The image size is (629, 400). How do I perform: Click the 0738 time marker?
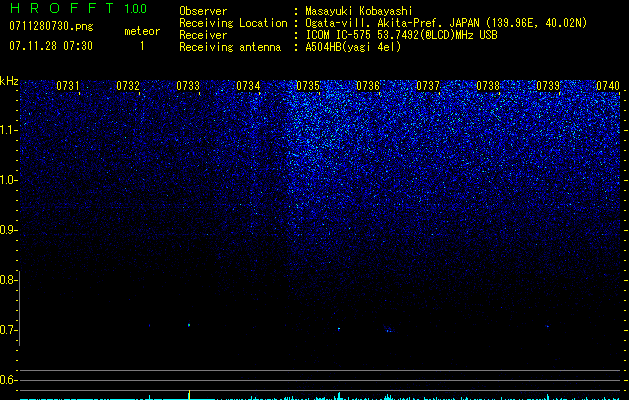[x=488, y=85]
